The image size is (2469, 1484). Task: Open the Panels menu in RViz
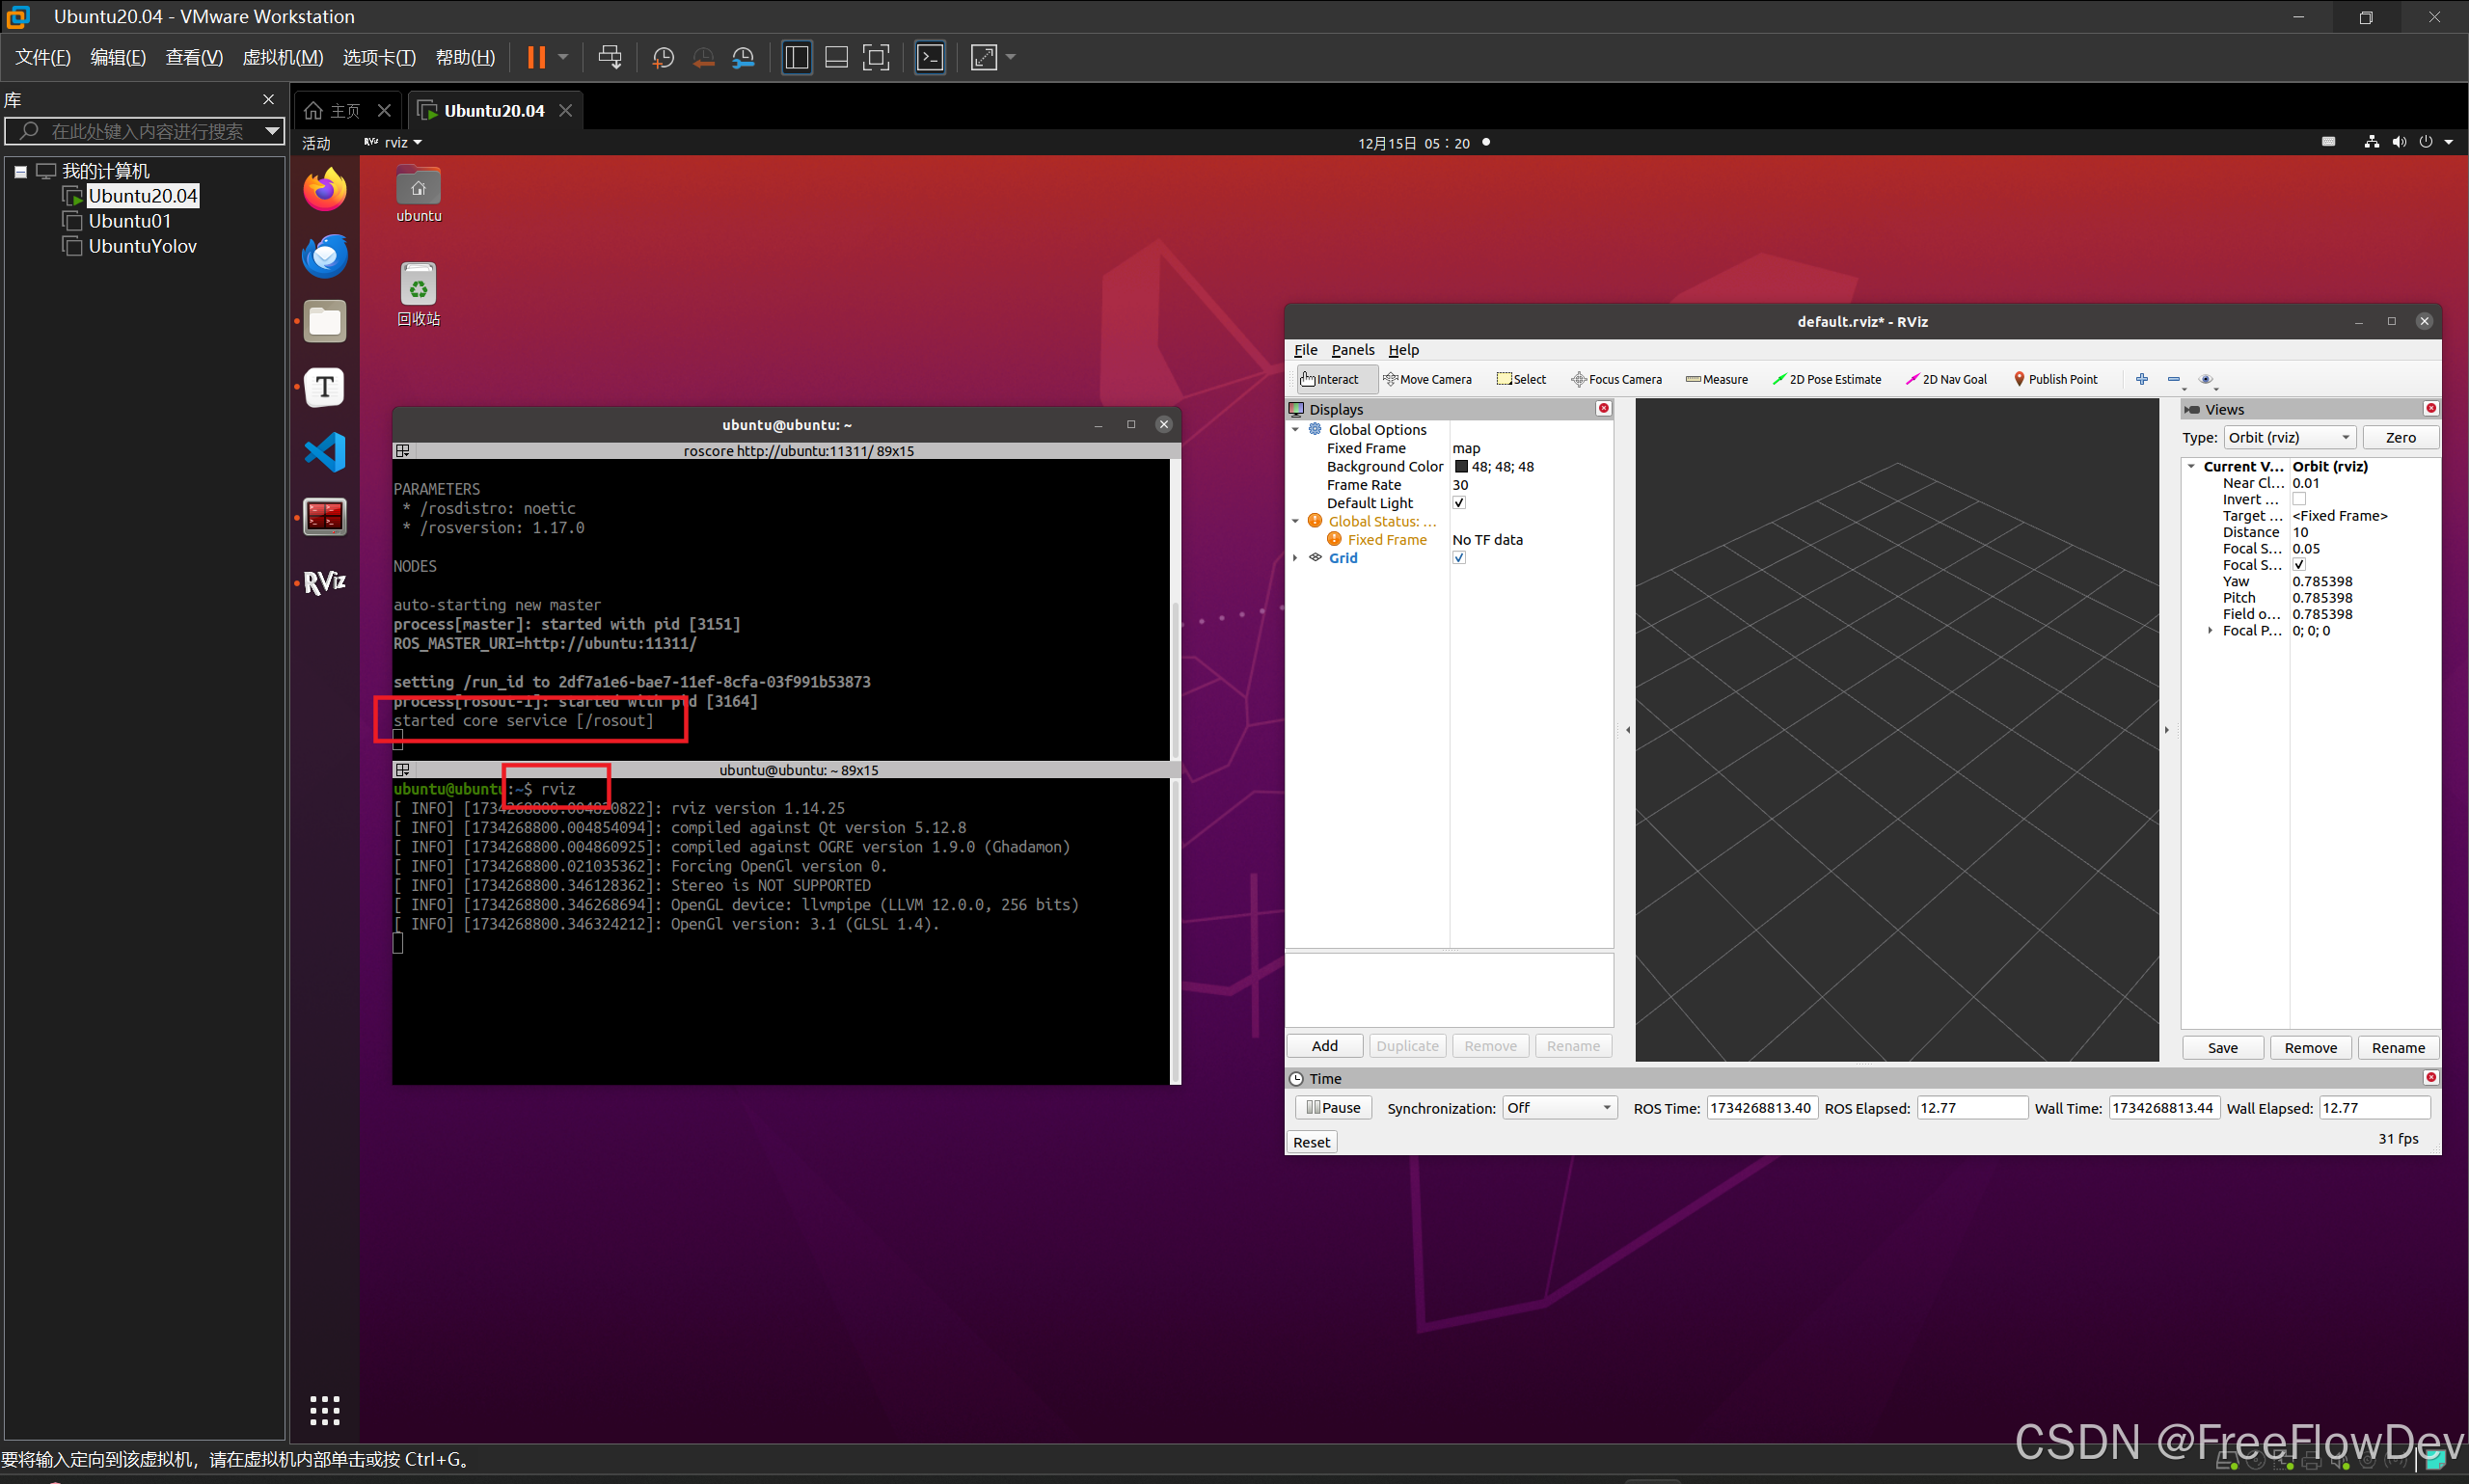[1352, 349]
